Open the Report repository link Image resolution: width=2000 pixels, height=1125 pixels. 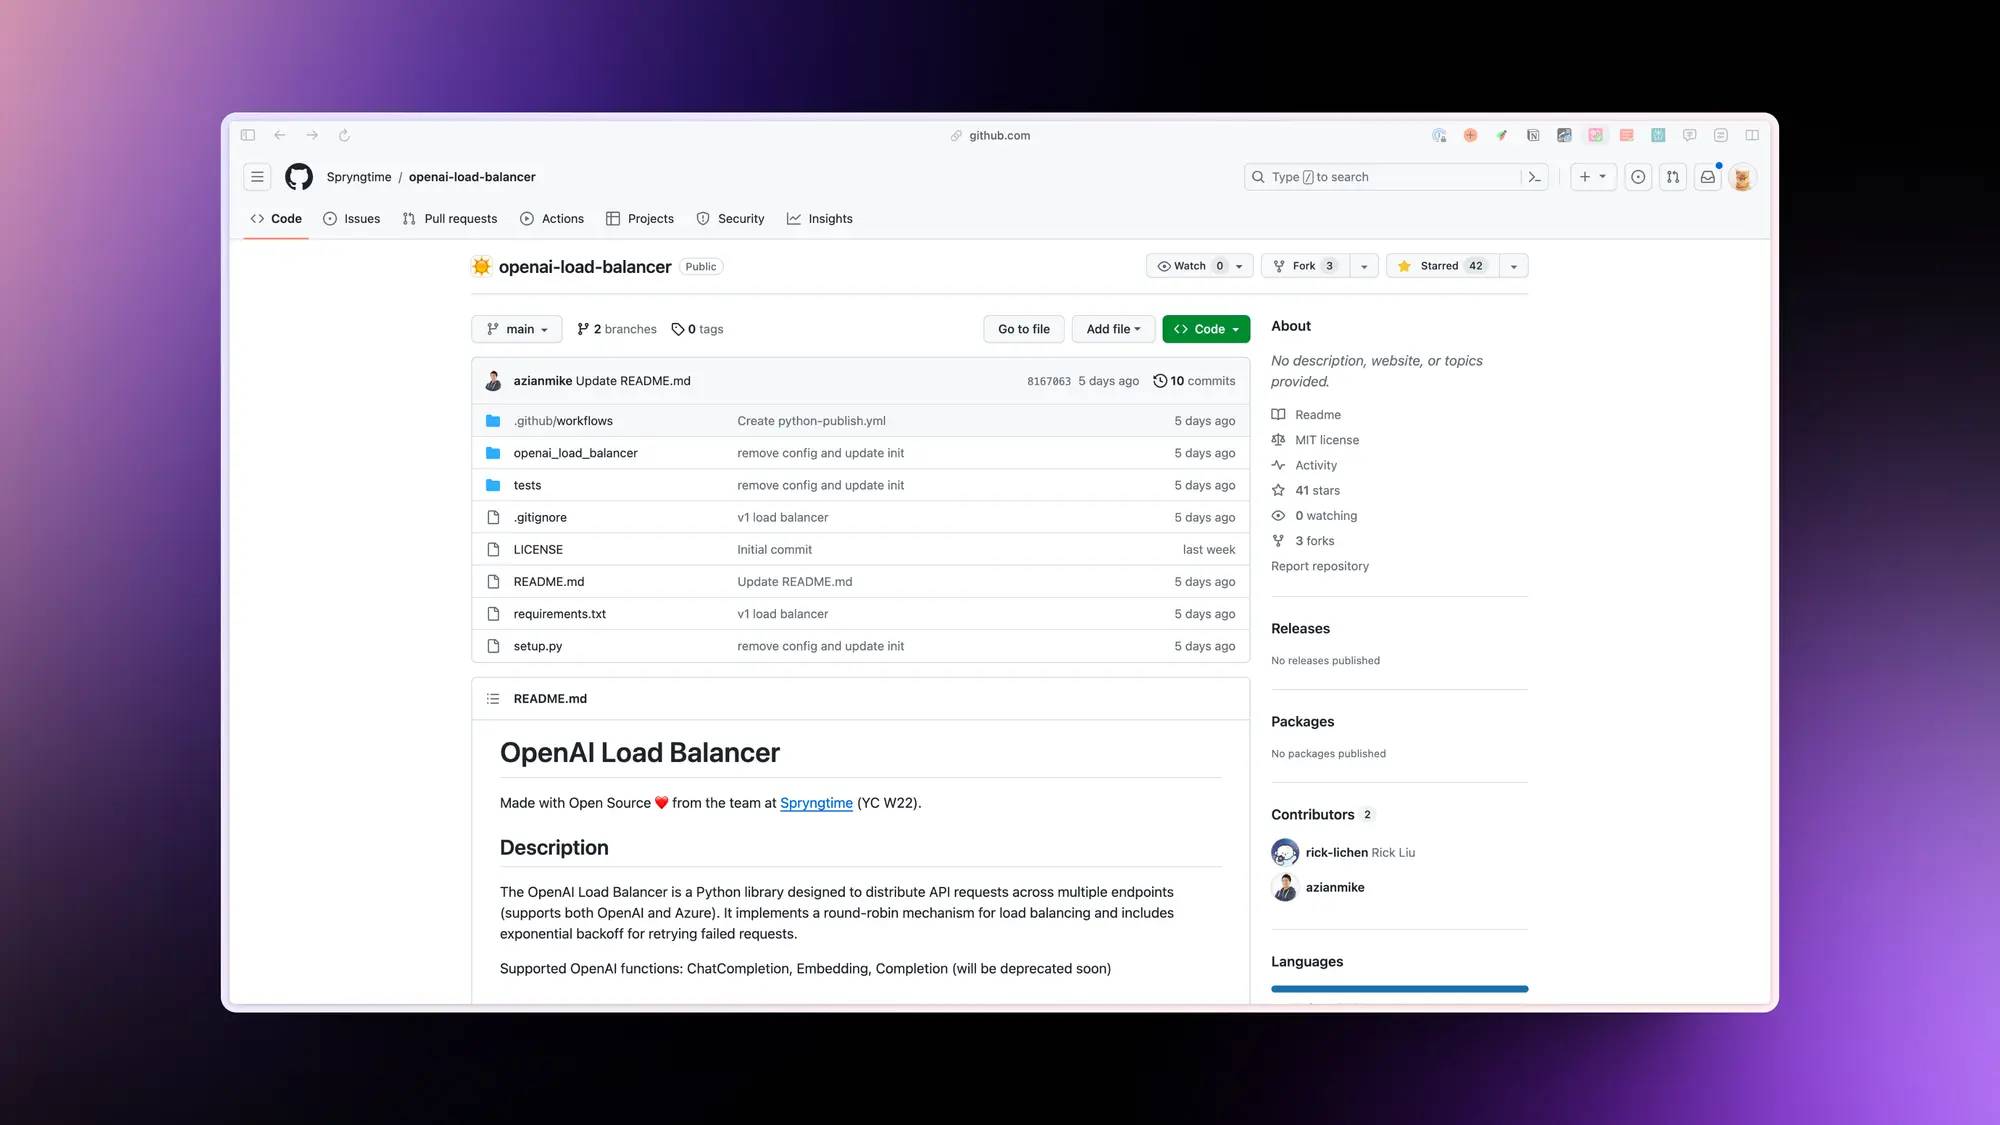(1320, 566)
